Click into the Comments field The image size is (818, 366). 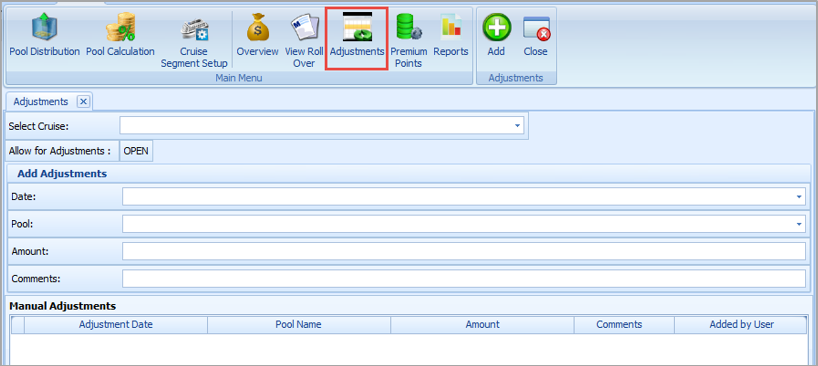464,278
